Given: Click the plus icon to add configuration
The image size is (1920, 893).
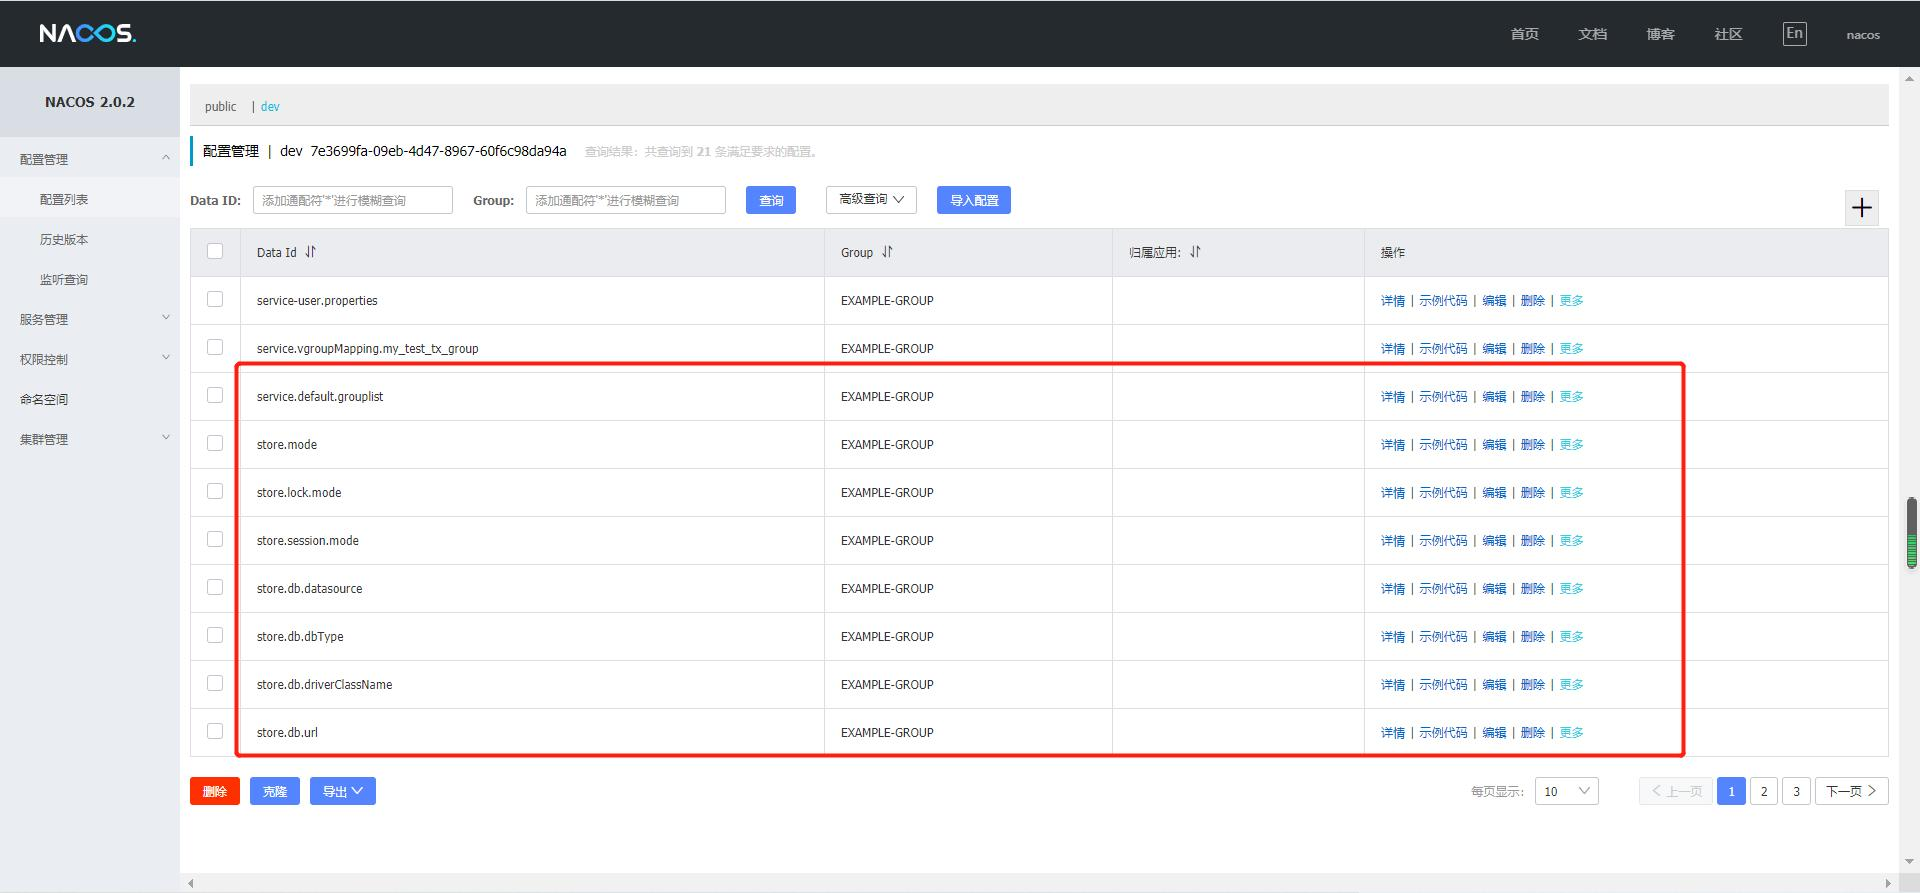Looking at the screenshot, I should [1861, 208].
